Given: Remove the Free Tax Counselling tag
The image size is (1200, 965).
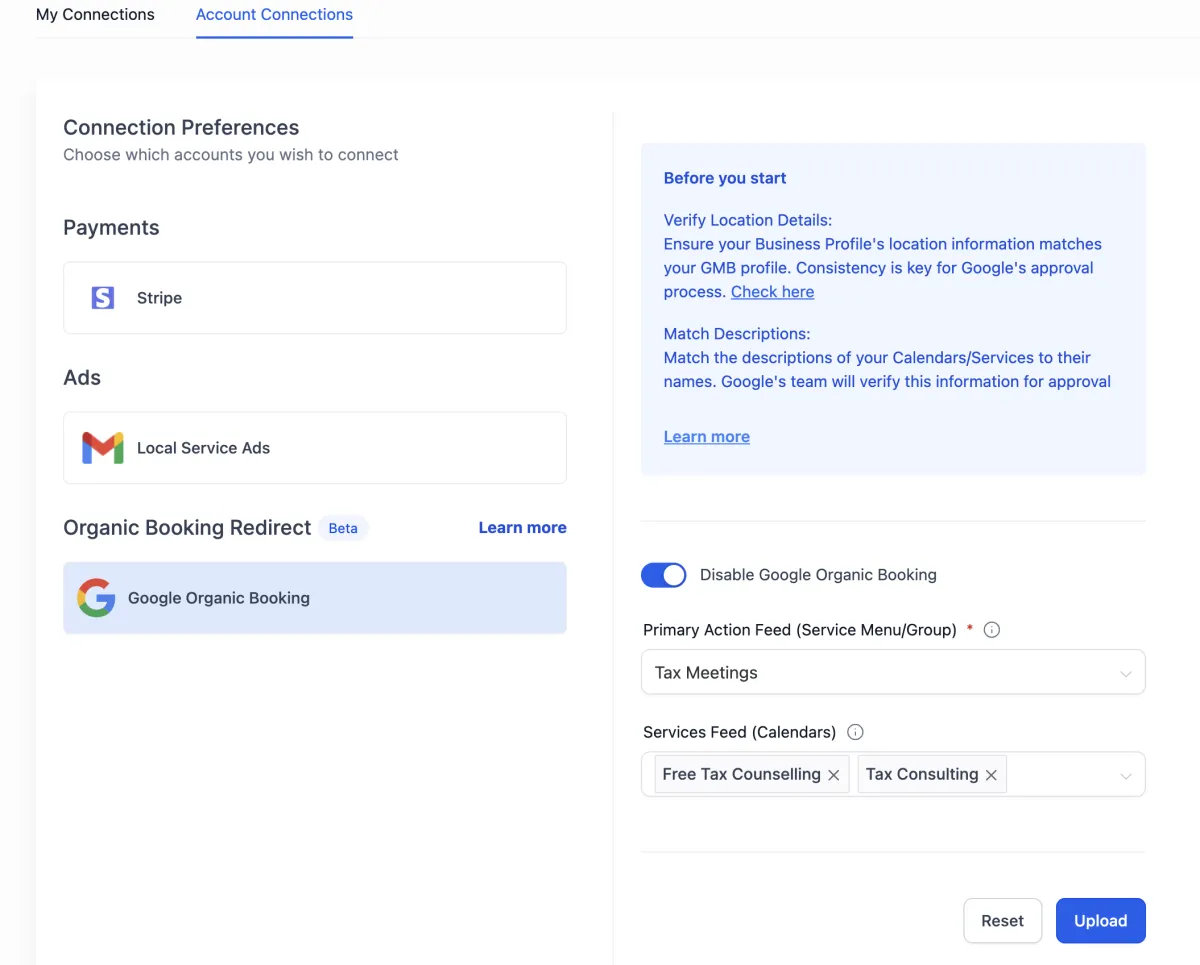Looking at the screenshot, I should click(x=834, y=775).
